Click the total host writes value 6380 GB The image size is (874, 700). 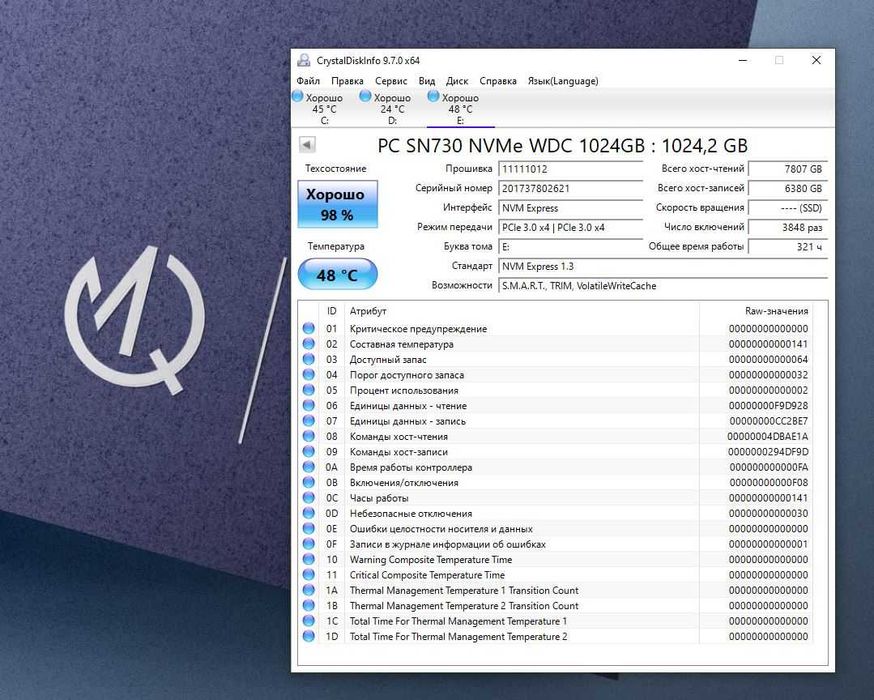788,188
